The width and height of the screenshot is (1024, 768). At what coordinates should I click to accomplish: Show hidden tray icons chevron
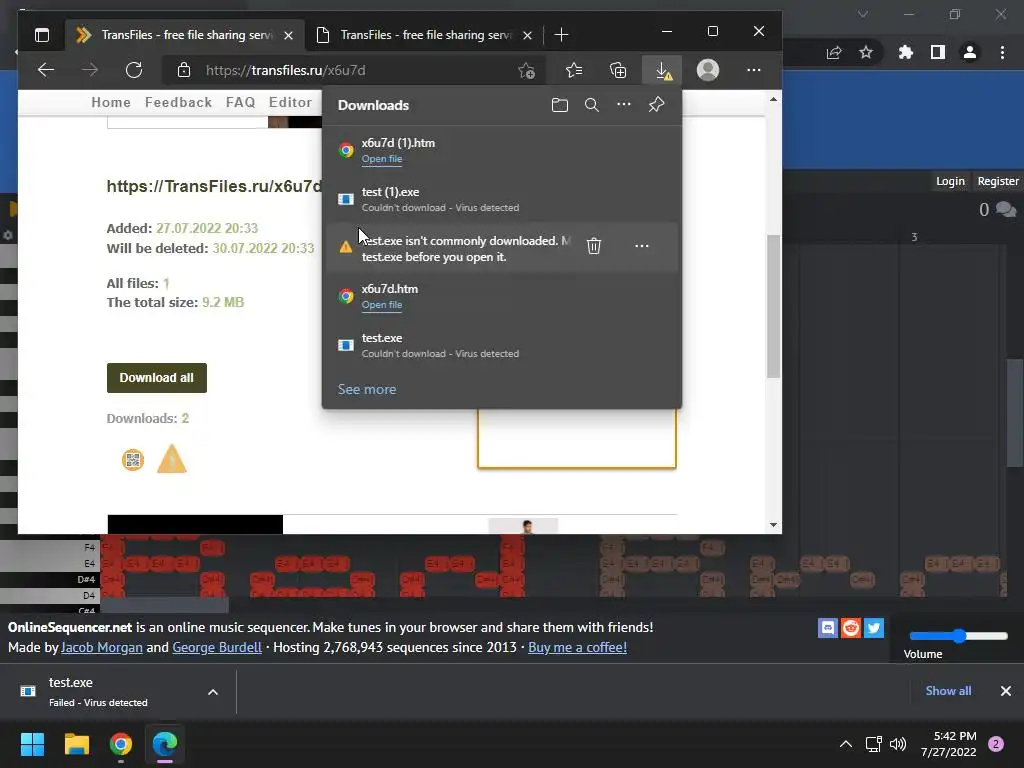(846, 744)
